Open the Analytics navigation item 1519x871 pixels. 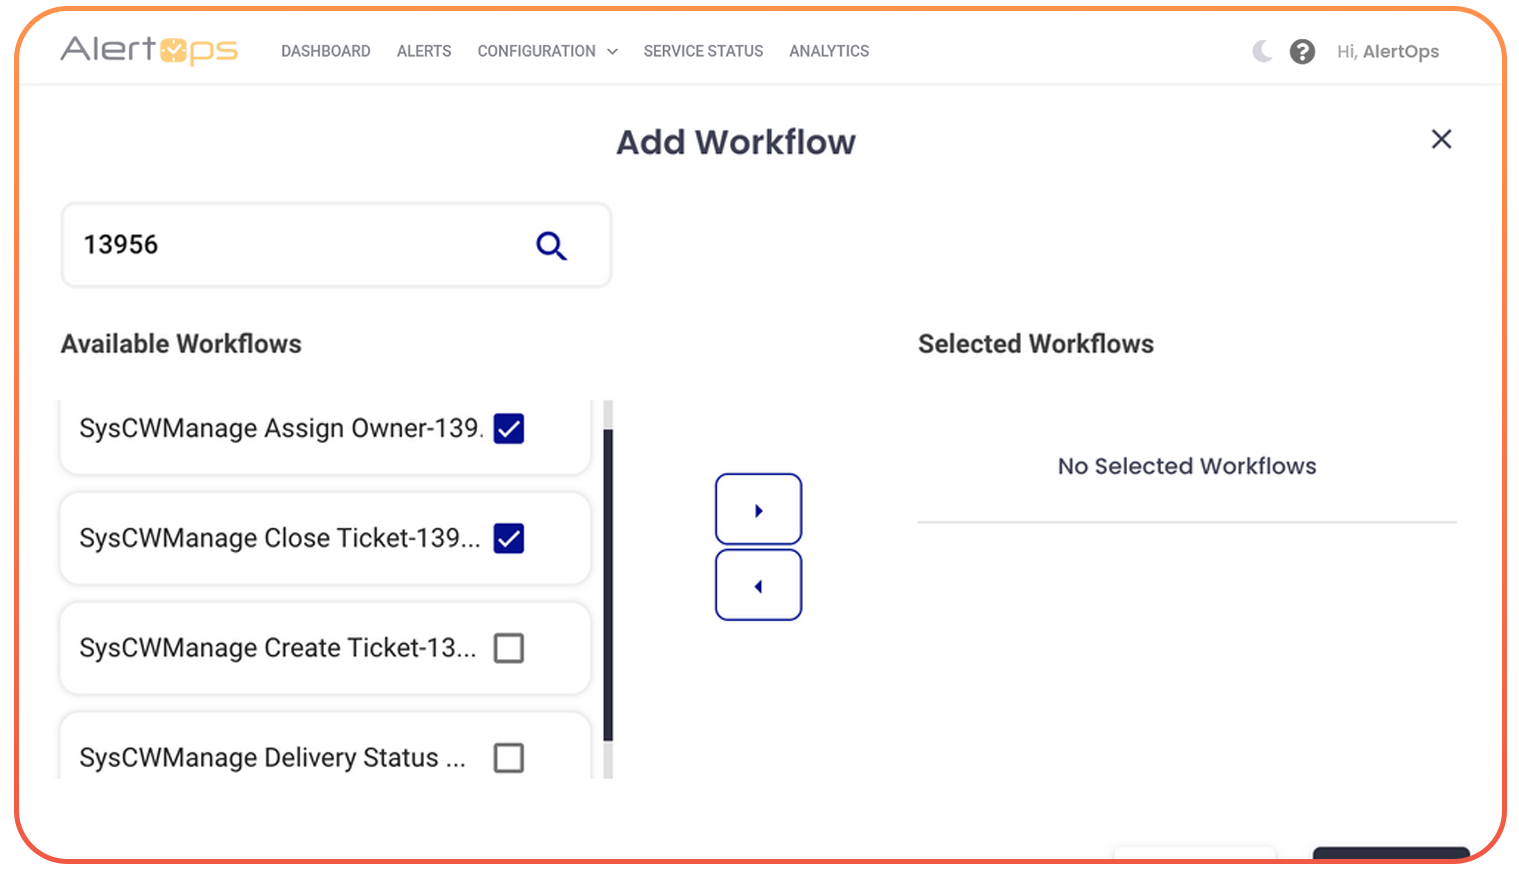pos(829,51)
